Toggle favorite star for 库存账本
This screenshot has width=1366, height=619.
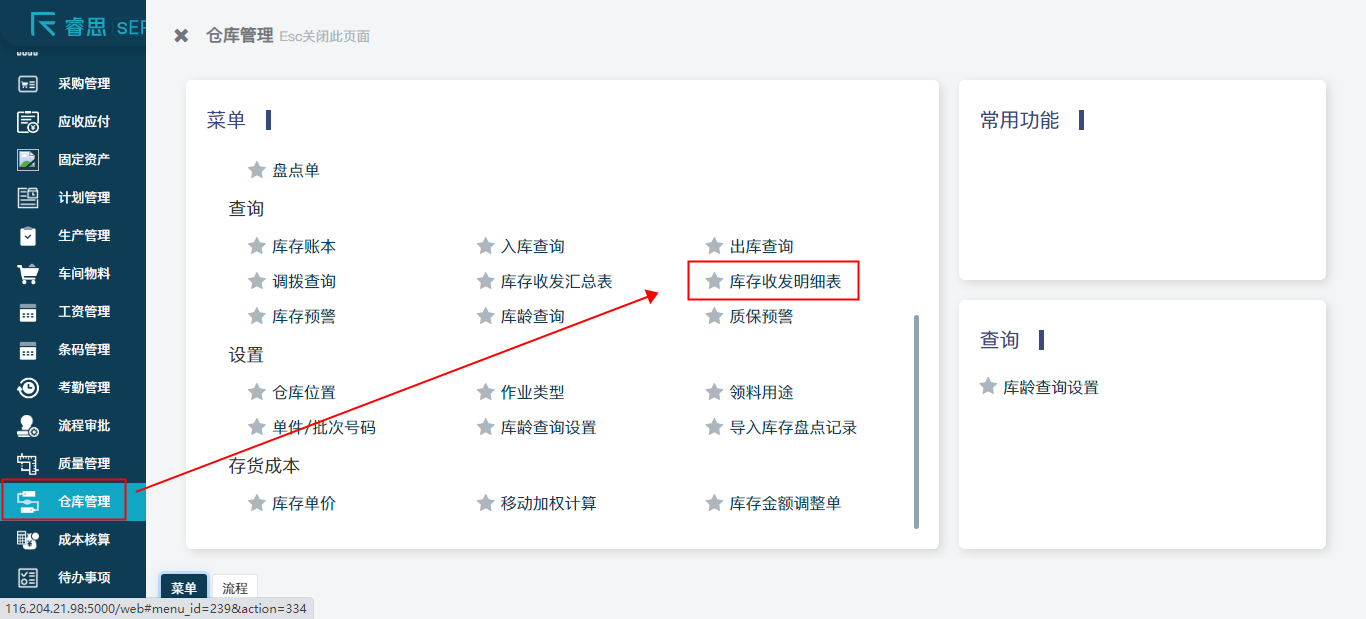[256, 246]
